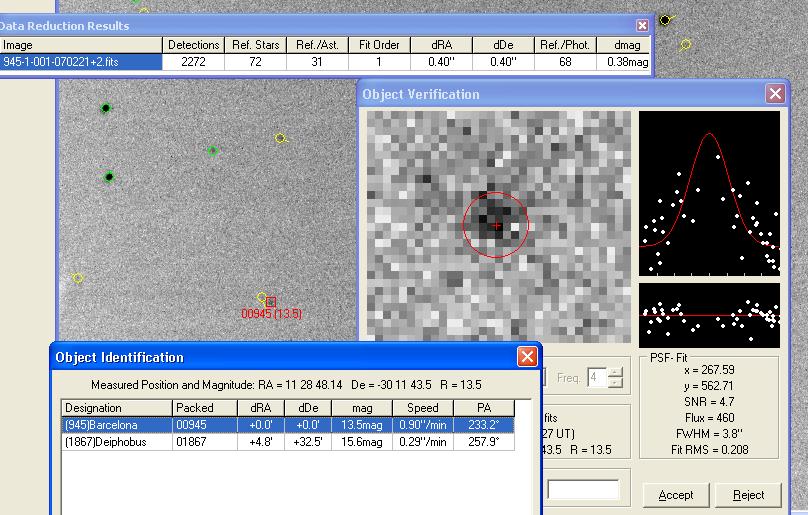Click the Detections value 2272

point(194,62)
